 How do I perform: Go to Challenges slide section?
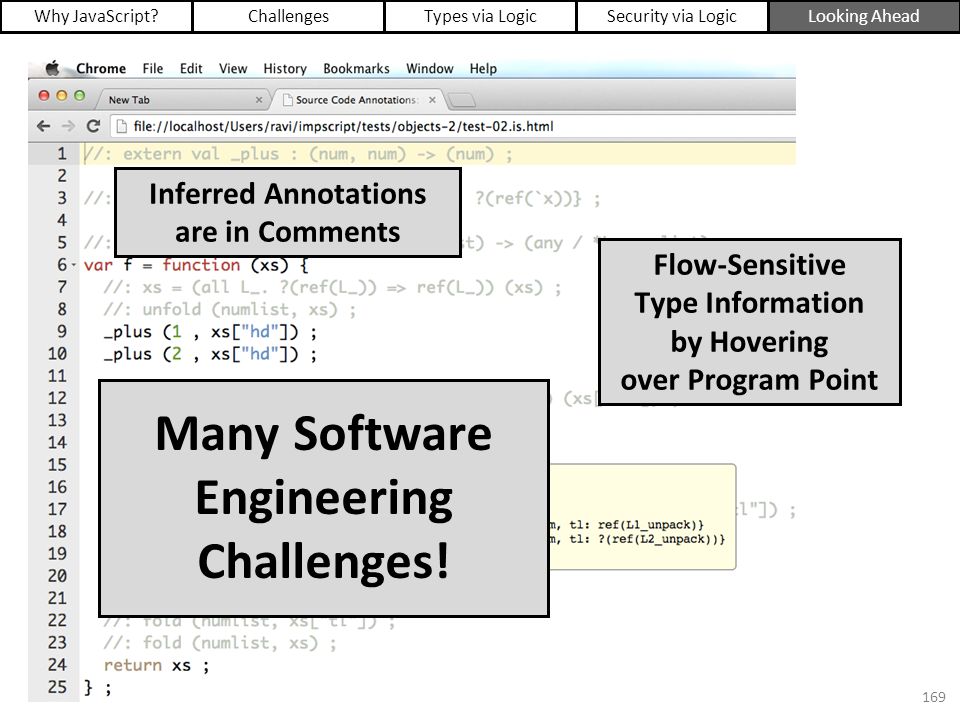288,16
